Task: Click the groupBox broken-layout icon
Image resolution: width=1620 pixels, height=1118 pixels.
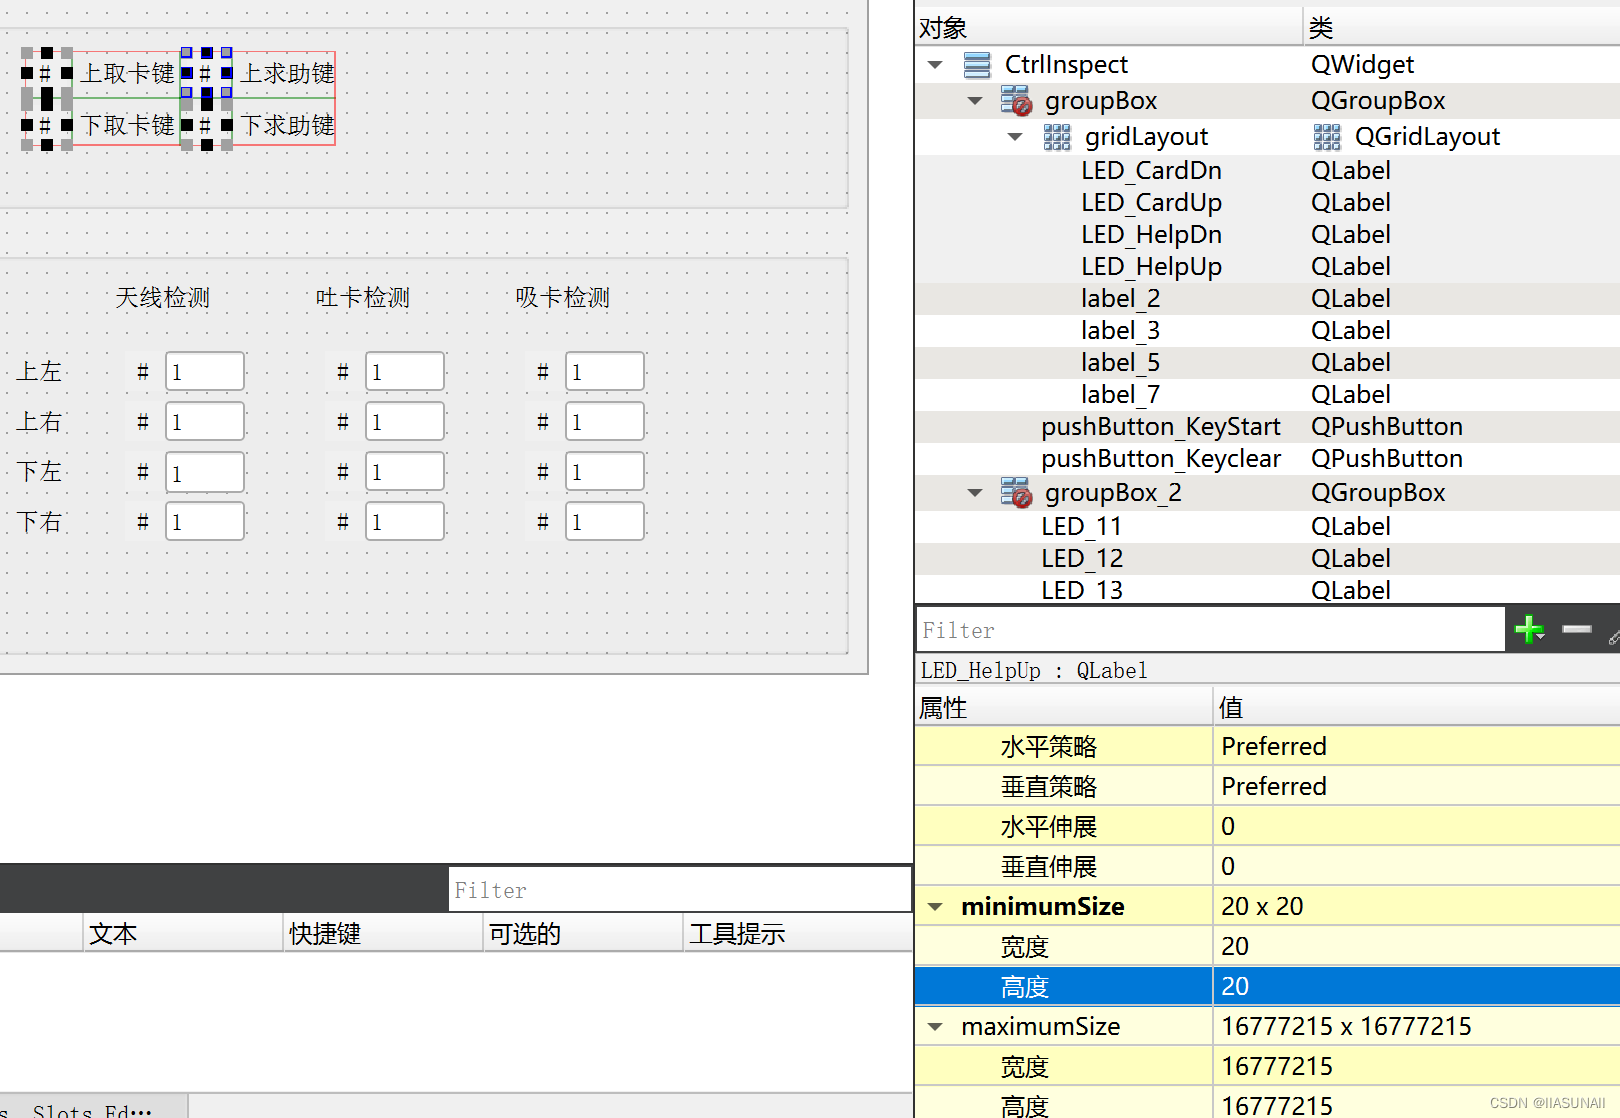Action: pos(1016,100)
